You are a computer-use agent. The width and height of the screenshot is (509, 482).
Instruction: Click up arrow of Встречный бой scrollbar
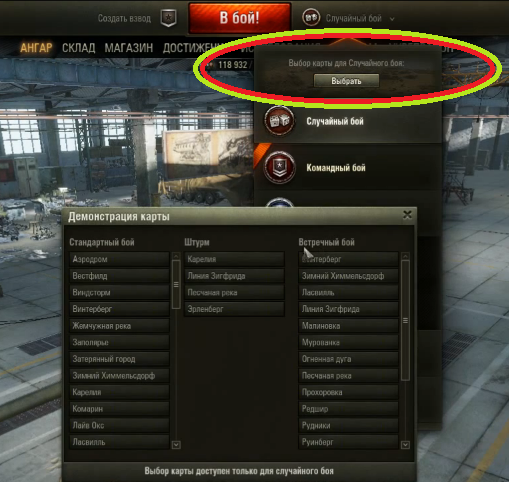[405, 256]
